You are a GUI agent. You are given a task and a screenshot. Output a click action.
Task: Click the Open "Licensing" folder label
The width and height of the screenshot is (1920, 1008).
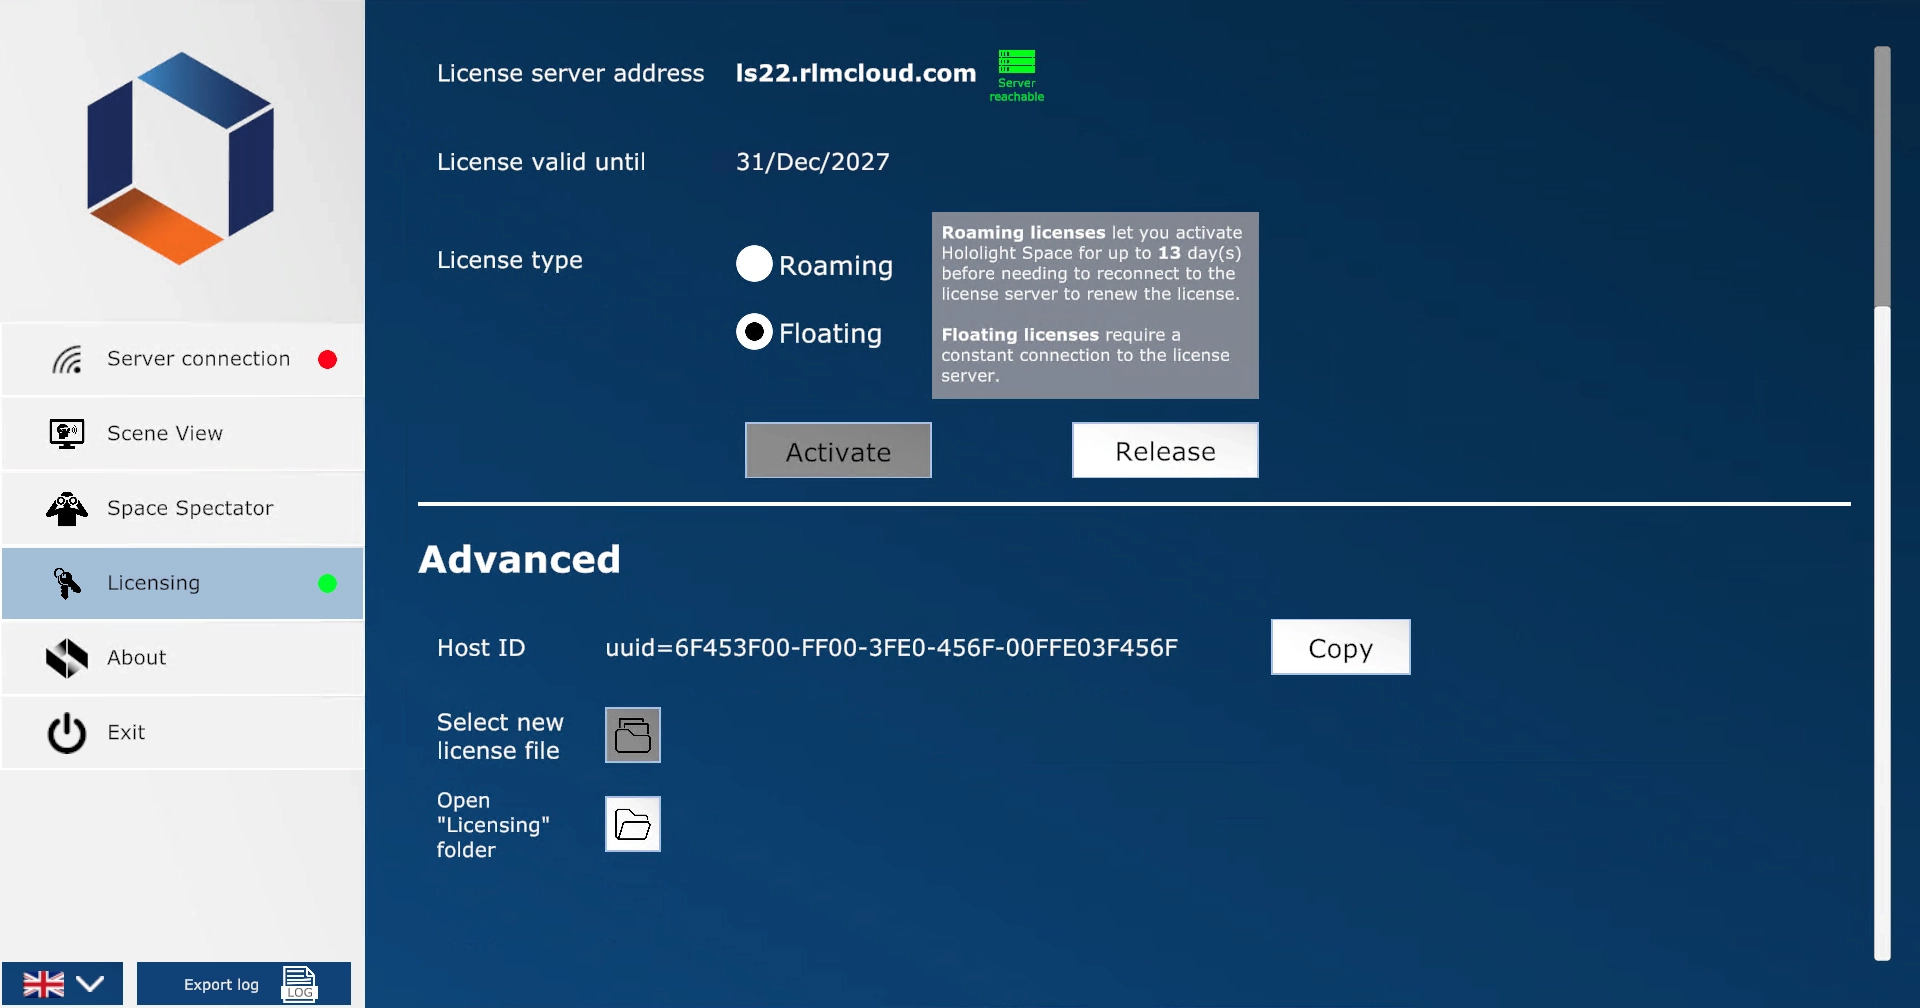(x=493, y=825)
